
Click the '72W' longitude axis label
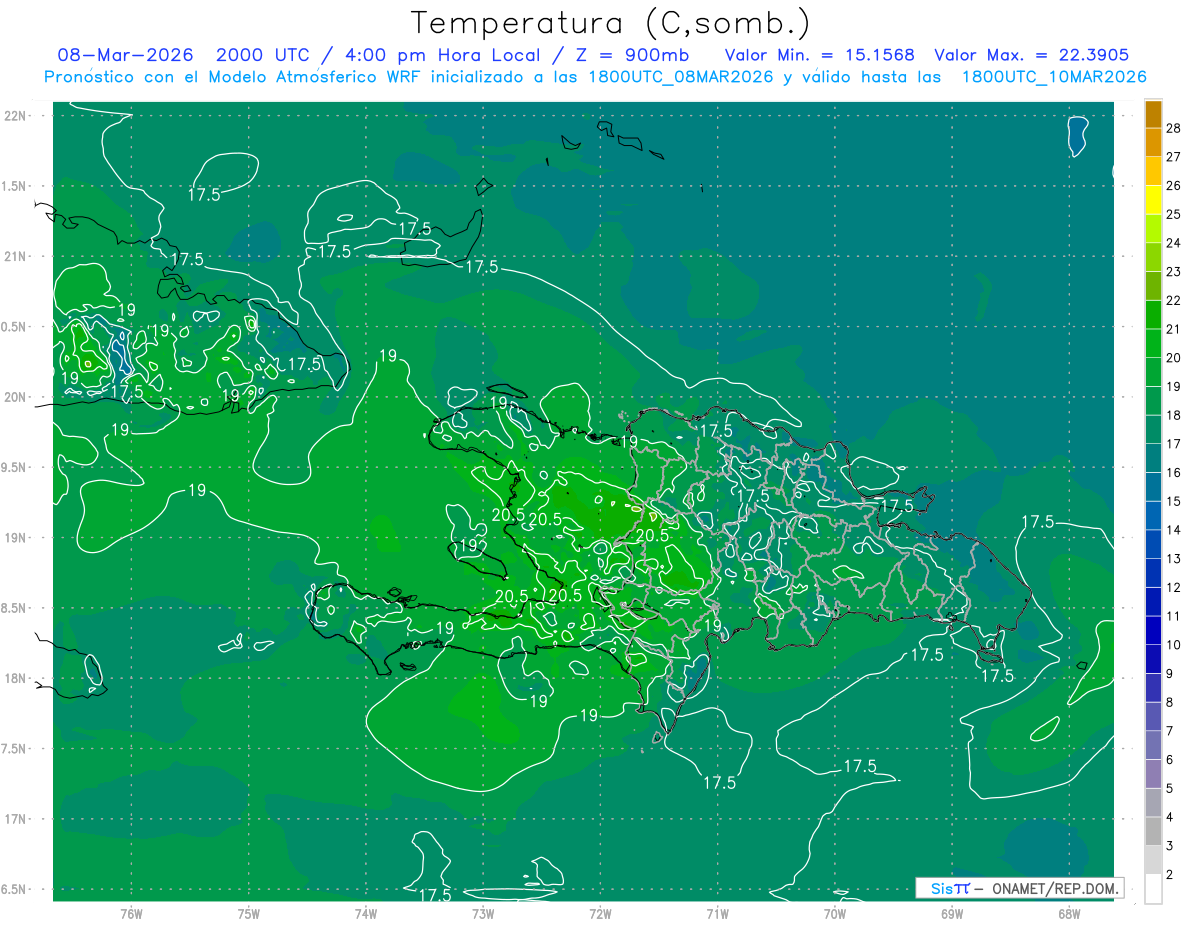601,913
